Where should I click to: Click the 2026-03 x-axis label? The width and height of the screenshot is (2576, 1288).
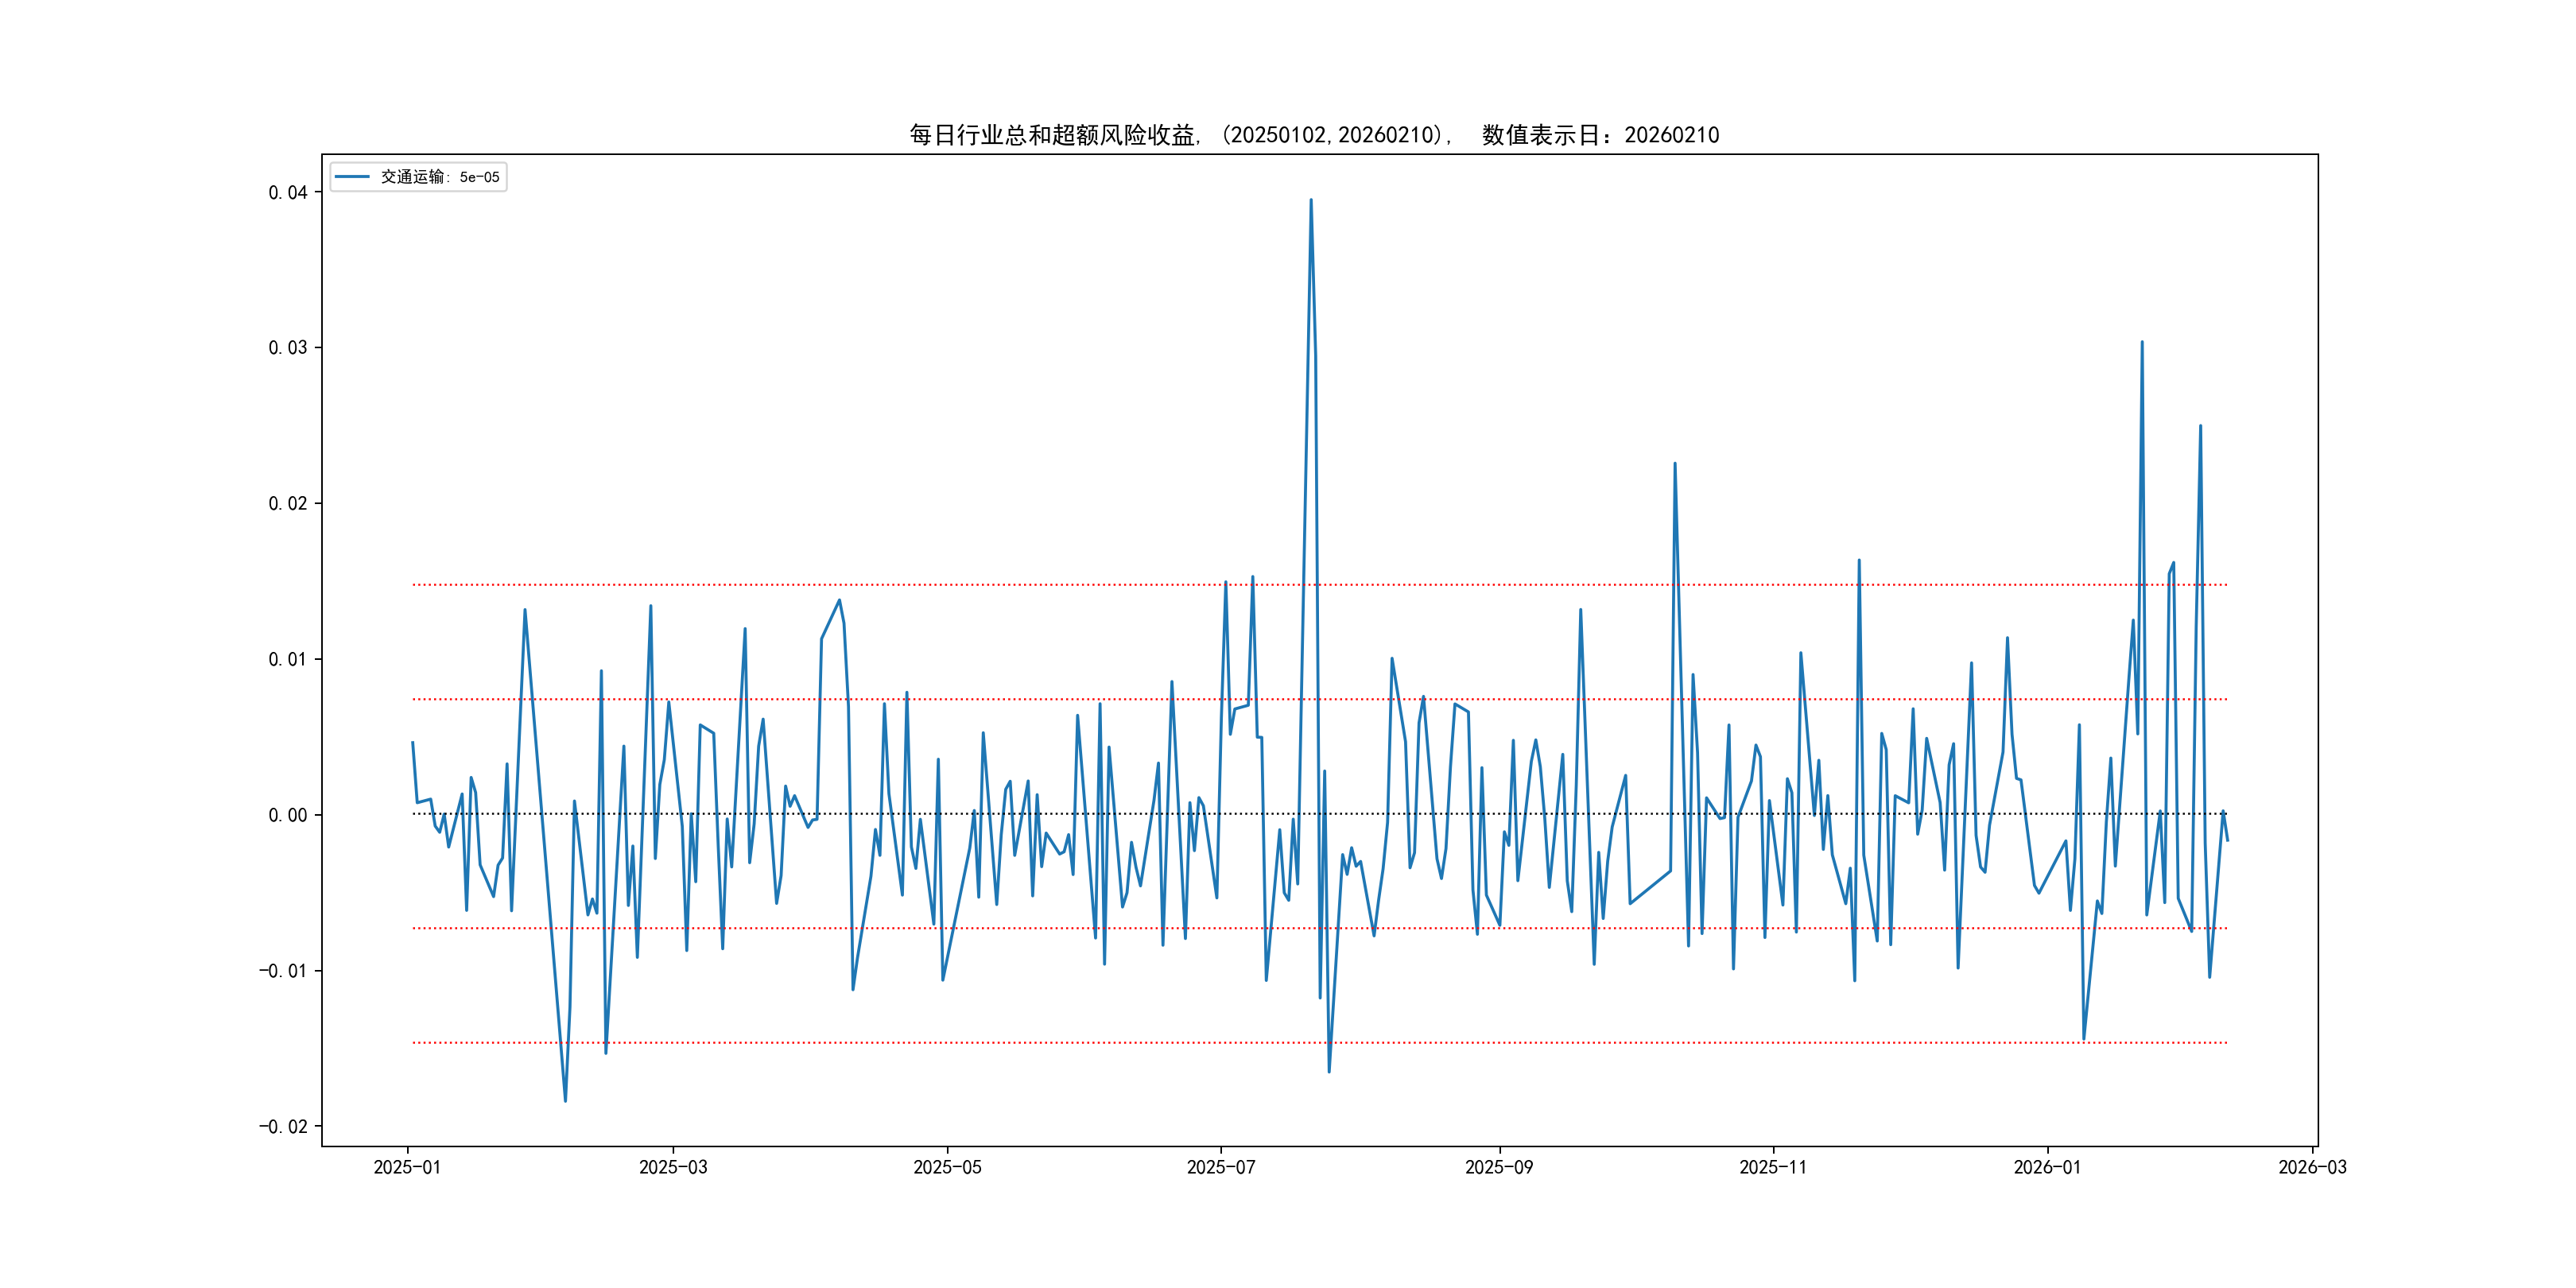[x=2312, y=1167]
